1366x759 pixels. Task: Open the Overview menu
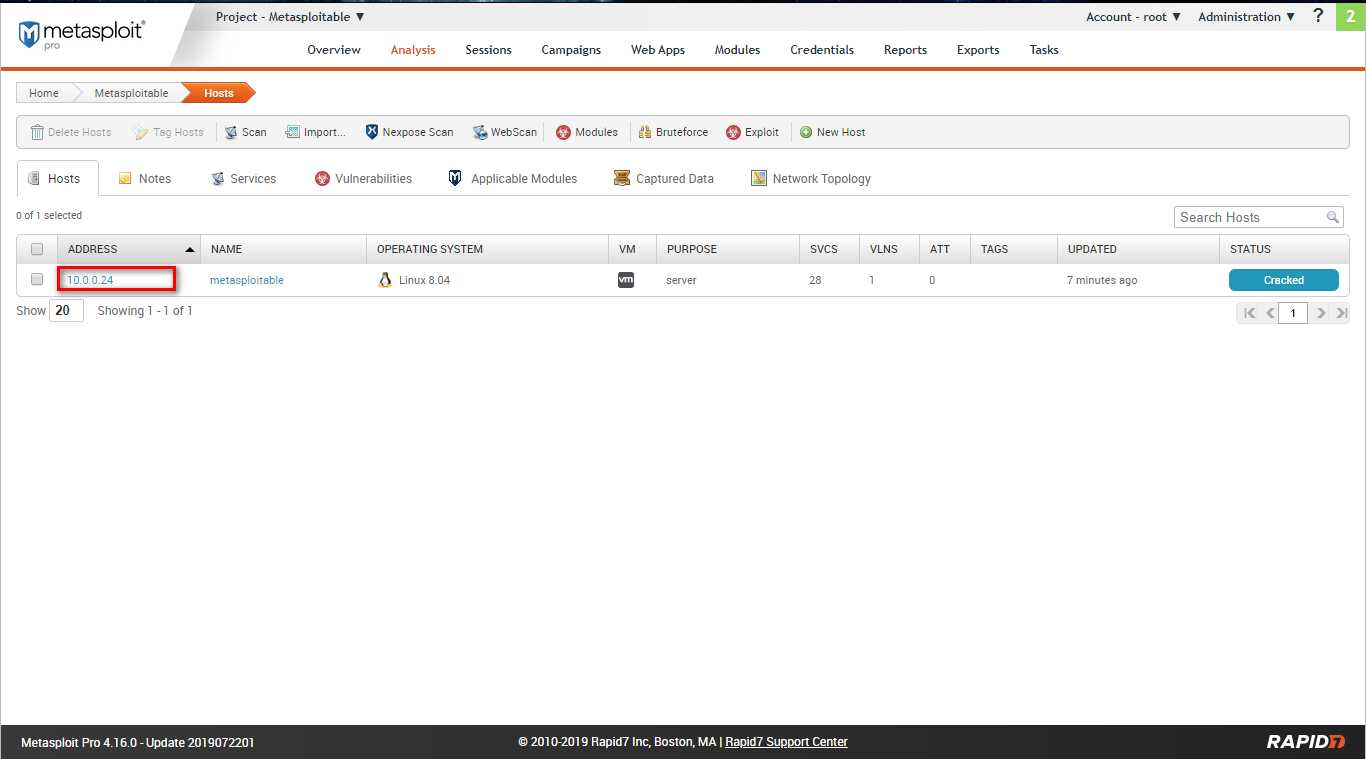(334, 50)
